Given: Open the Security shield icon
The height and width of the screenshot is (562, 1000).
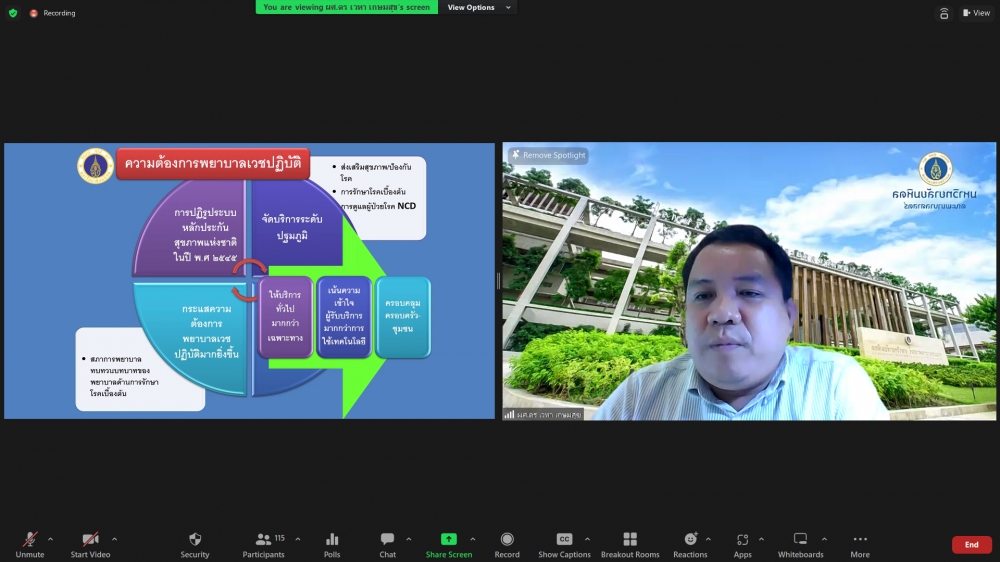Looking at the screenshot, I should 195,540.
